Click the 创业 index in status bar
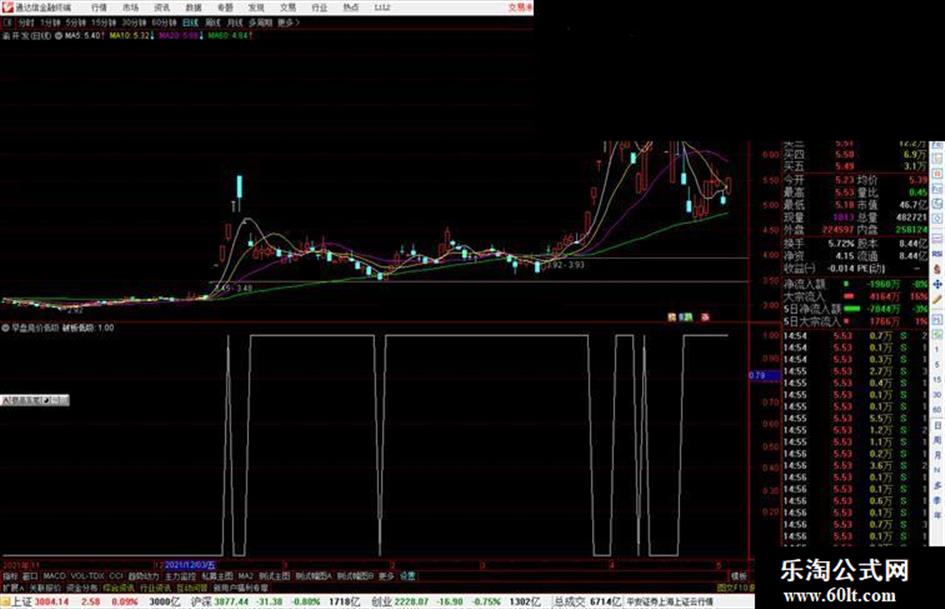The image size is (945, 609). (381, 602)
